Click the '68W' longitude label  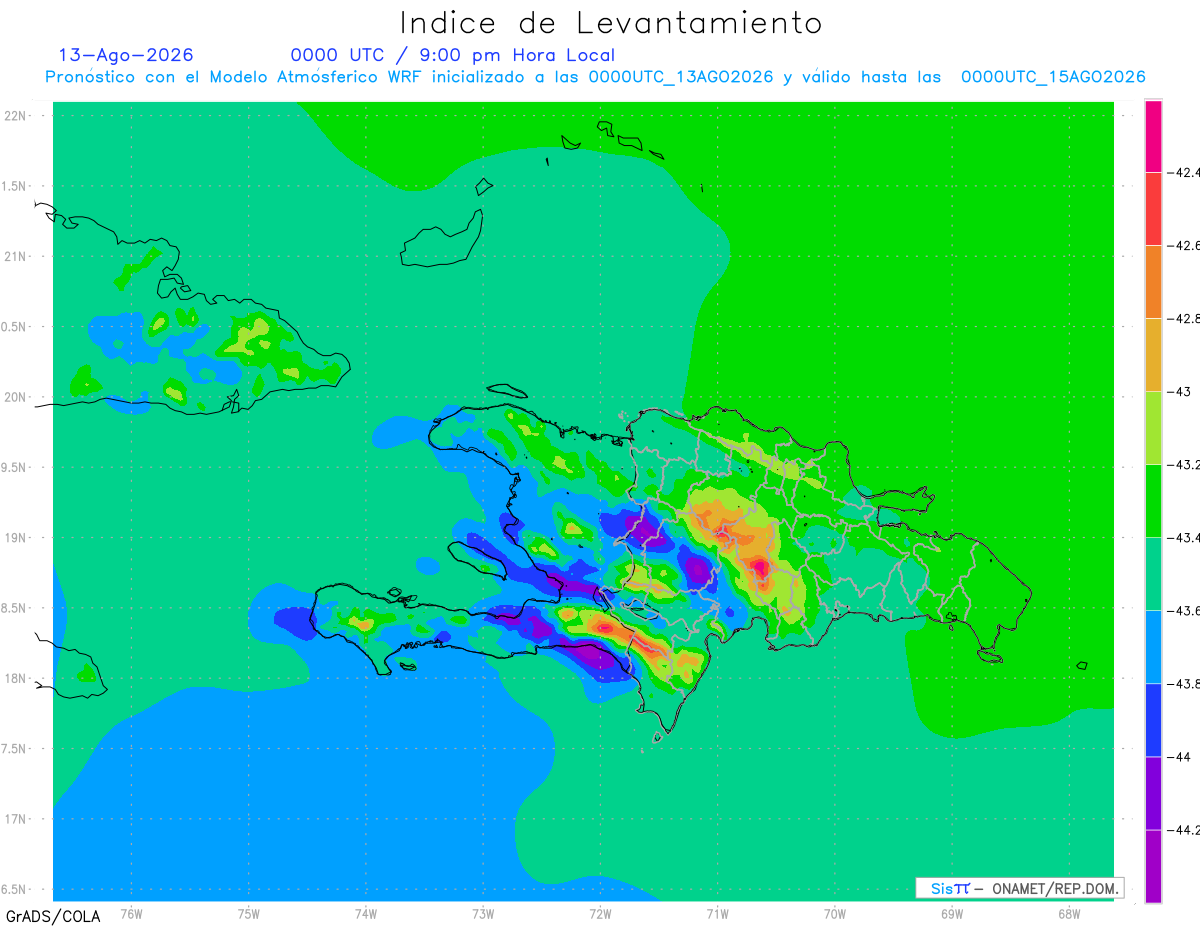(1069, 913)
